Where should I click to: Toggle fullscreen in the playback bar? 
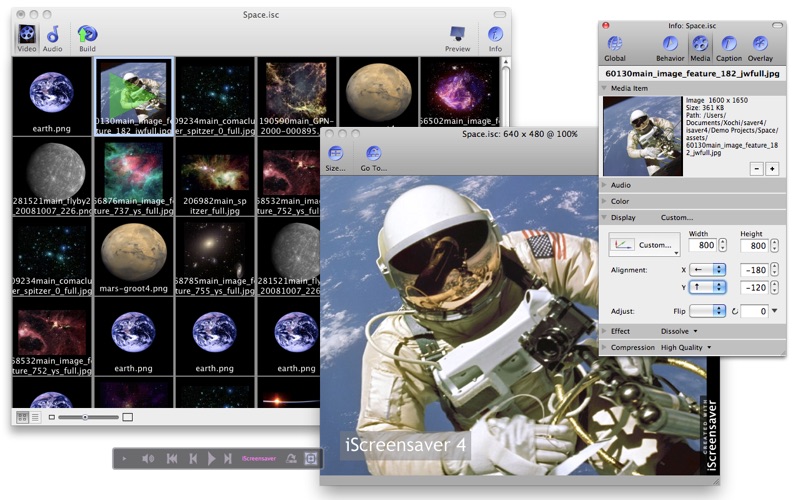pos(310,458)
